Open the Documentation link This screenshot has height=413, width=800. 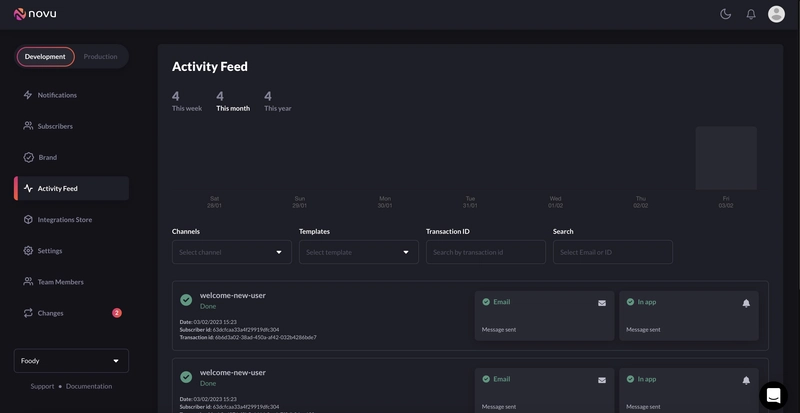89,386
